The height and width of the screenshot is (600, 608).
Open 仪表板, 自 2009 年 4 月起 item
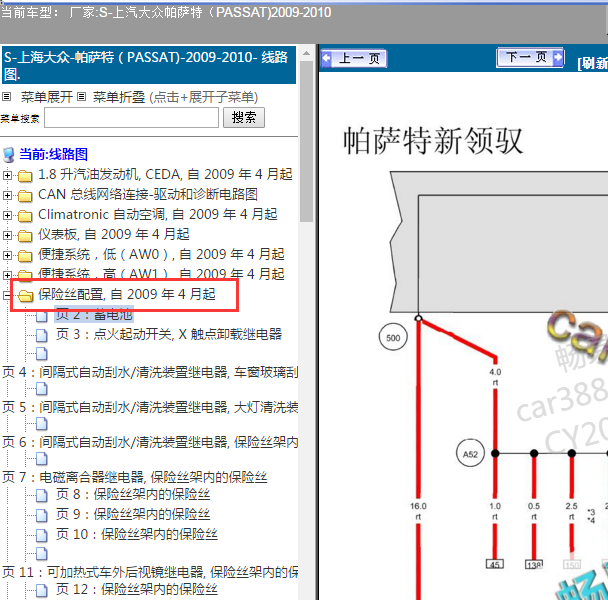[114, 234]
